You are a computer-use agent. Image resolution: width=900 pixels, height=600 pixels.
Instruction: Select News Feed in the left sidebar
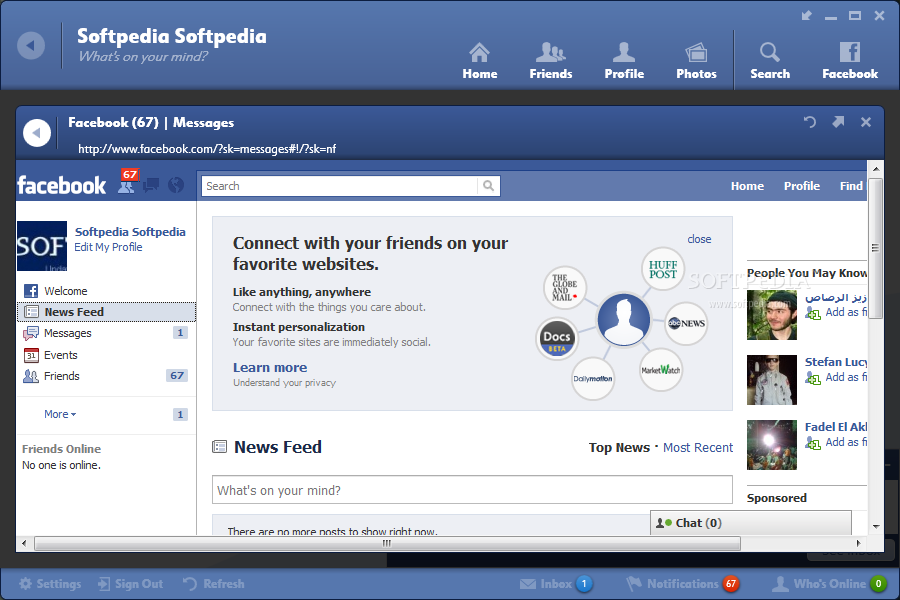[x=106, y=312]
